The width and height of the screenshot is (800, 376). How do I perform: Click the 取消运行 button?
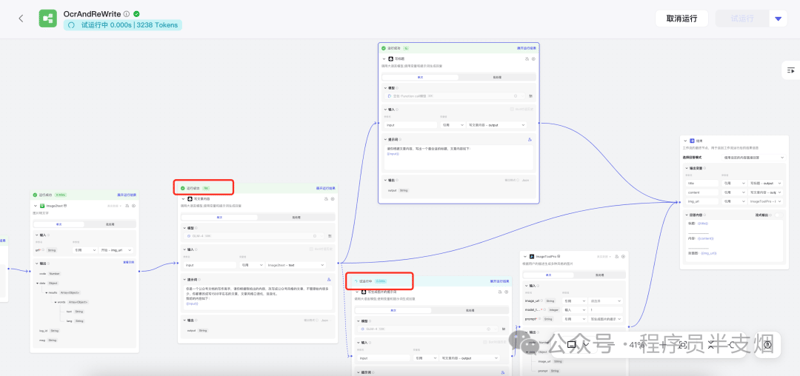682,19
